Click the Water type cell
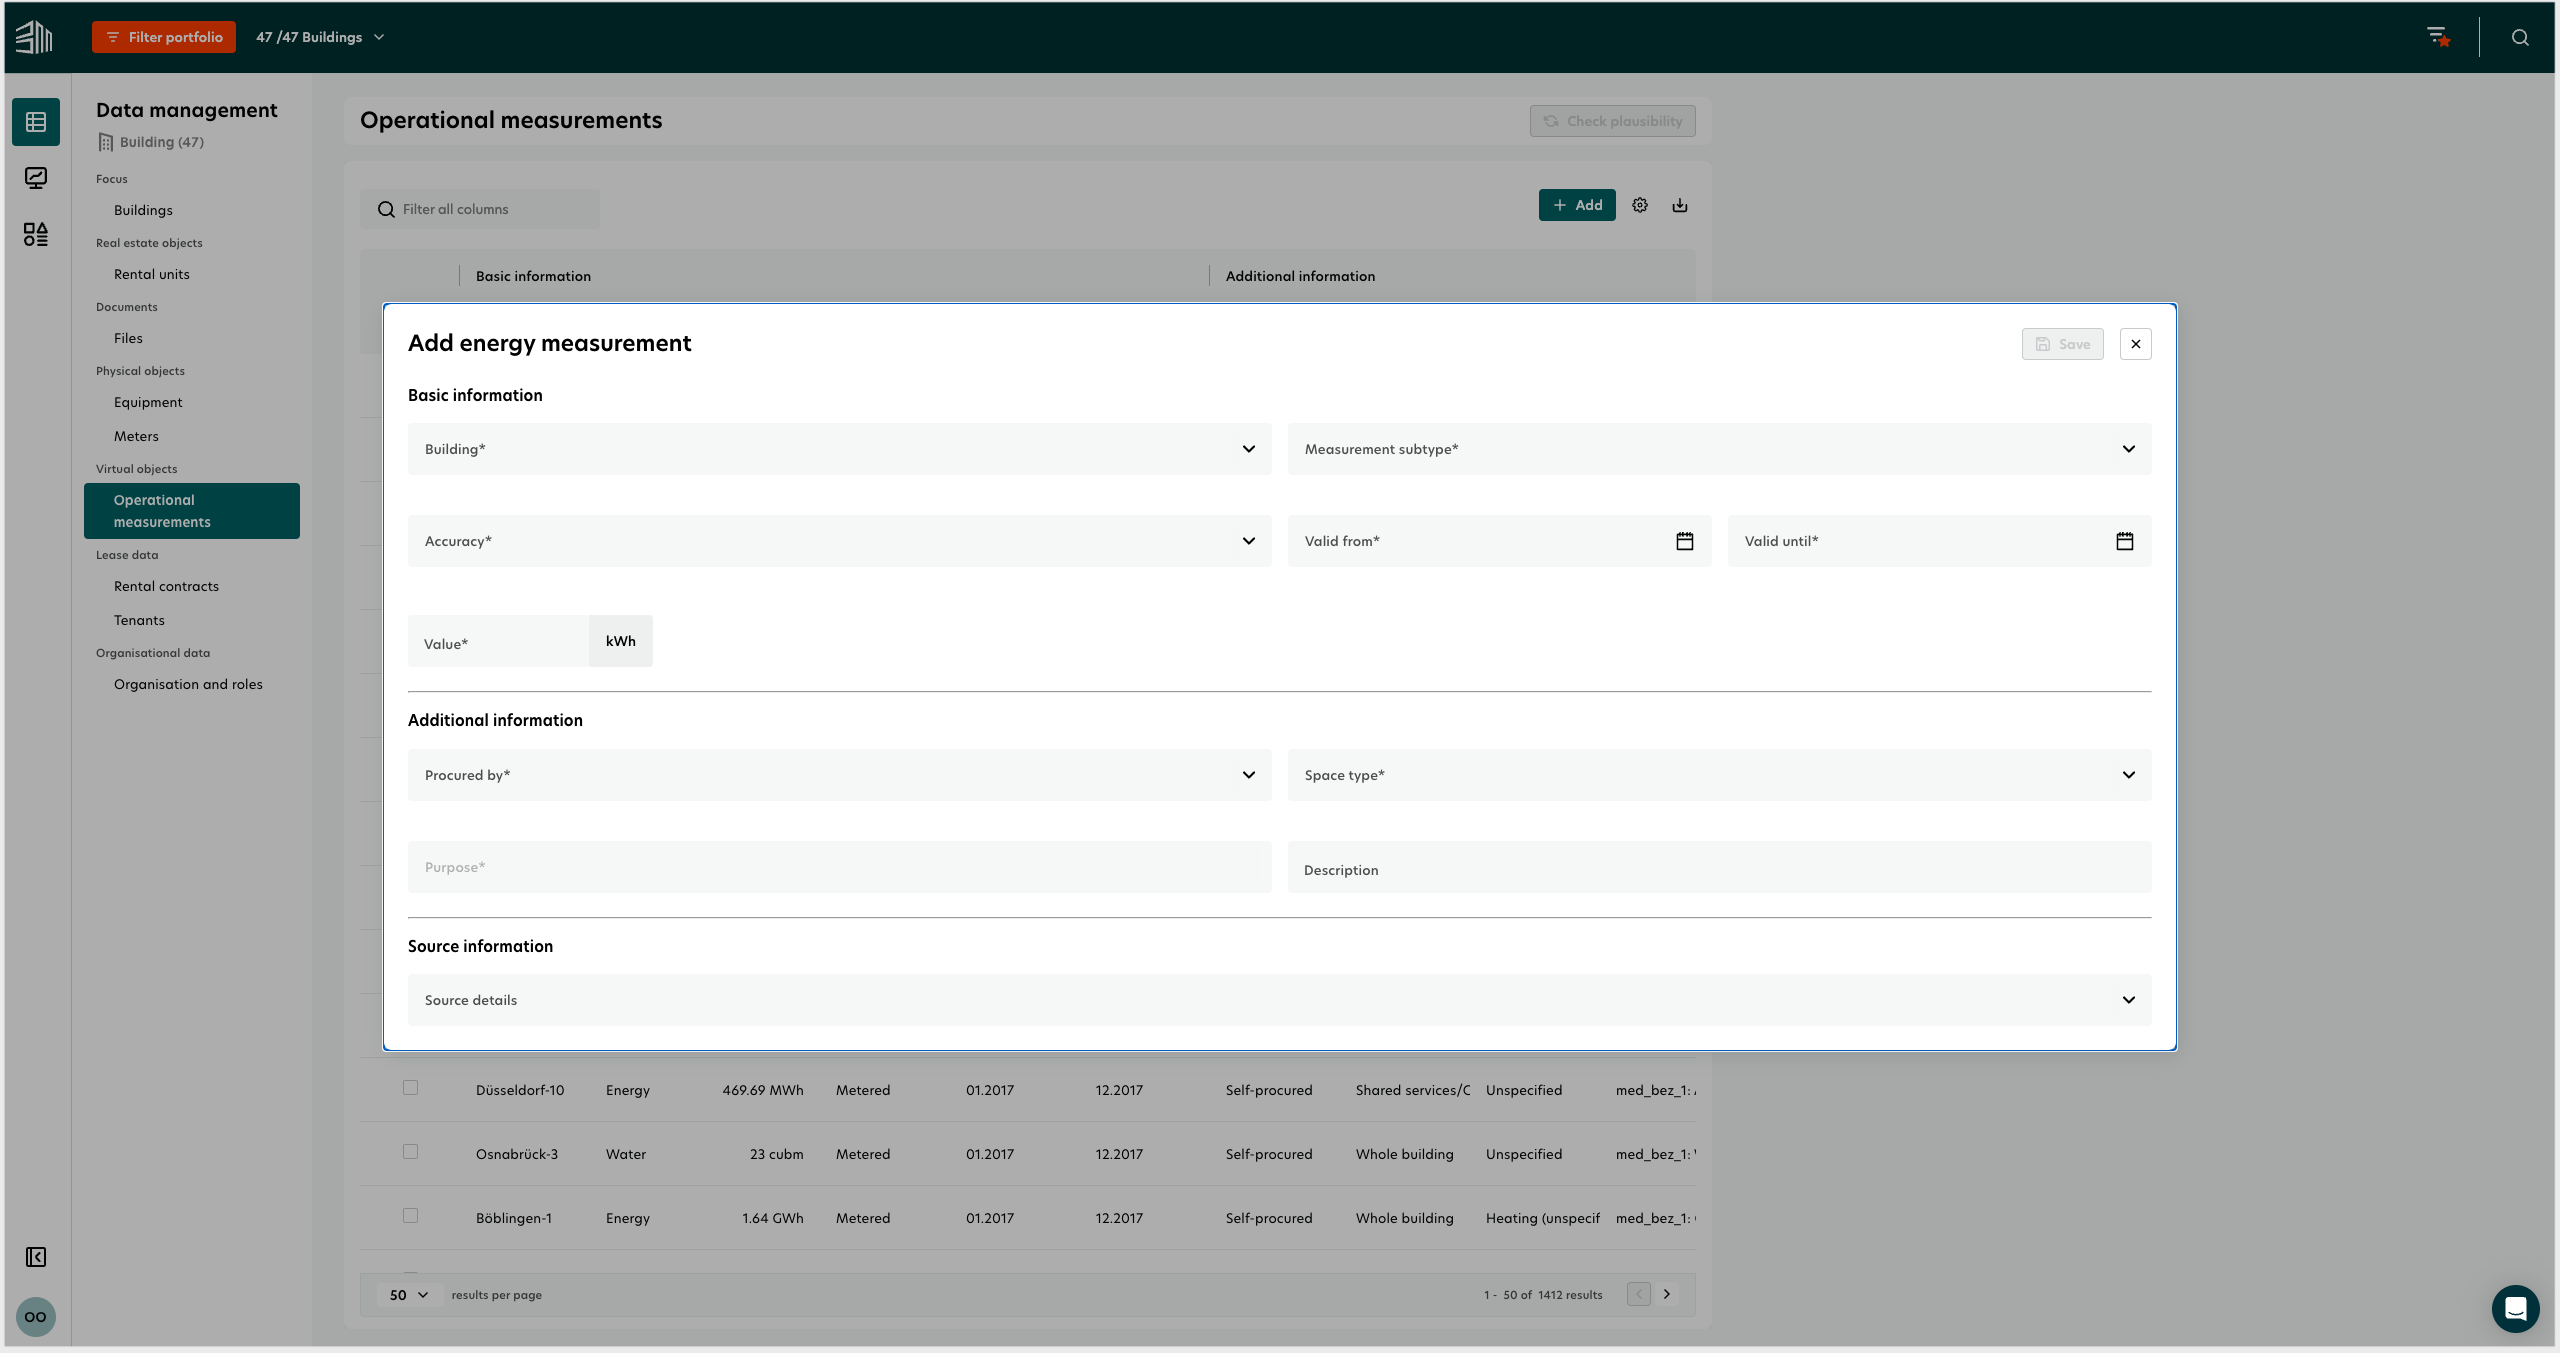The height and width of the screenshot is (1353, 2560). click(626, 1154)
